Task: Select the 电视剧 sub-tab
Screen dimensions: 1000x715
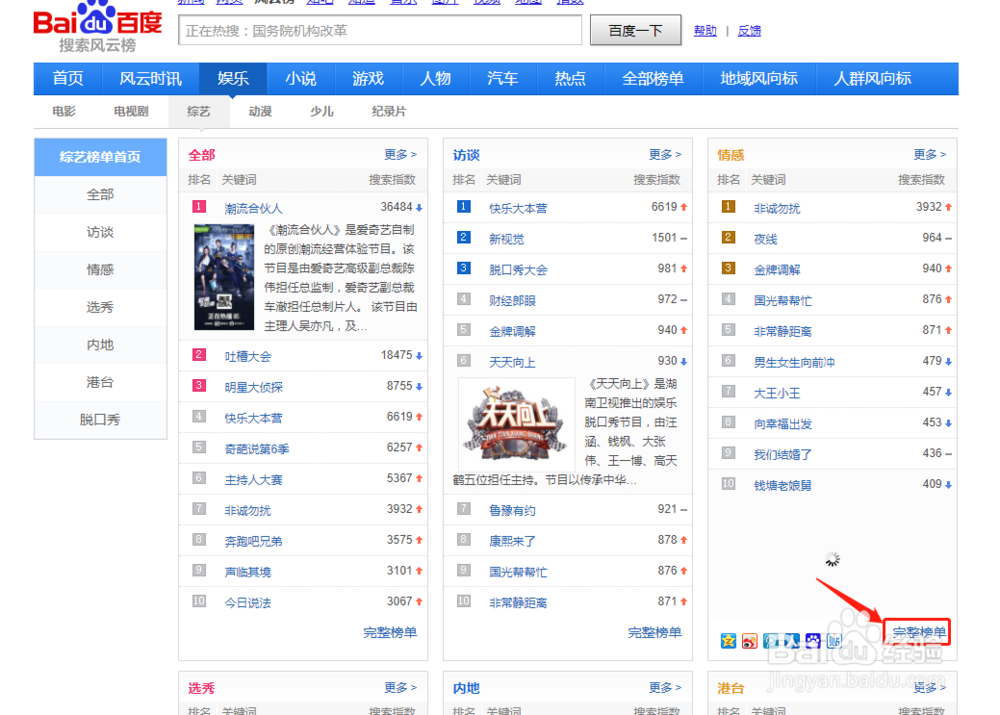Action: [131, 112]
